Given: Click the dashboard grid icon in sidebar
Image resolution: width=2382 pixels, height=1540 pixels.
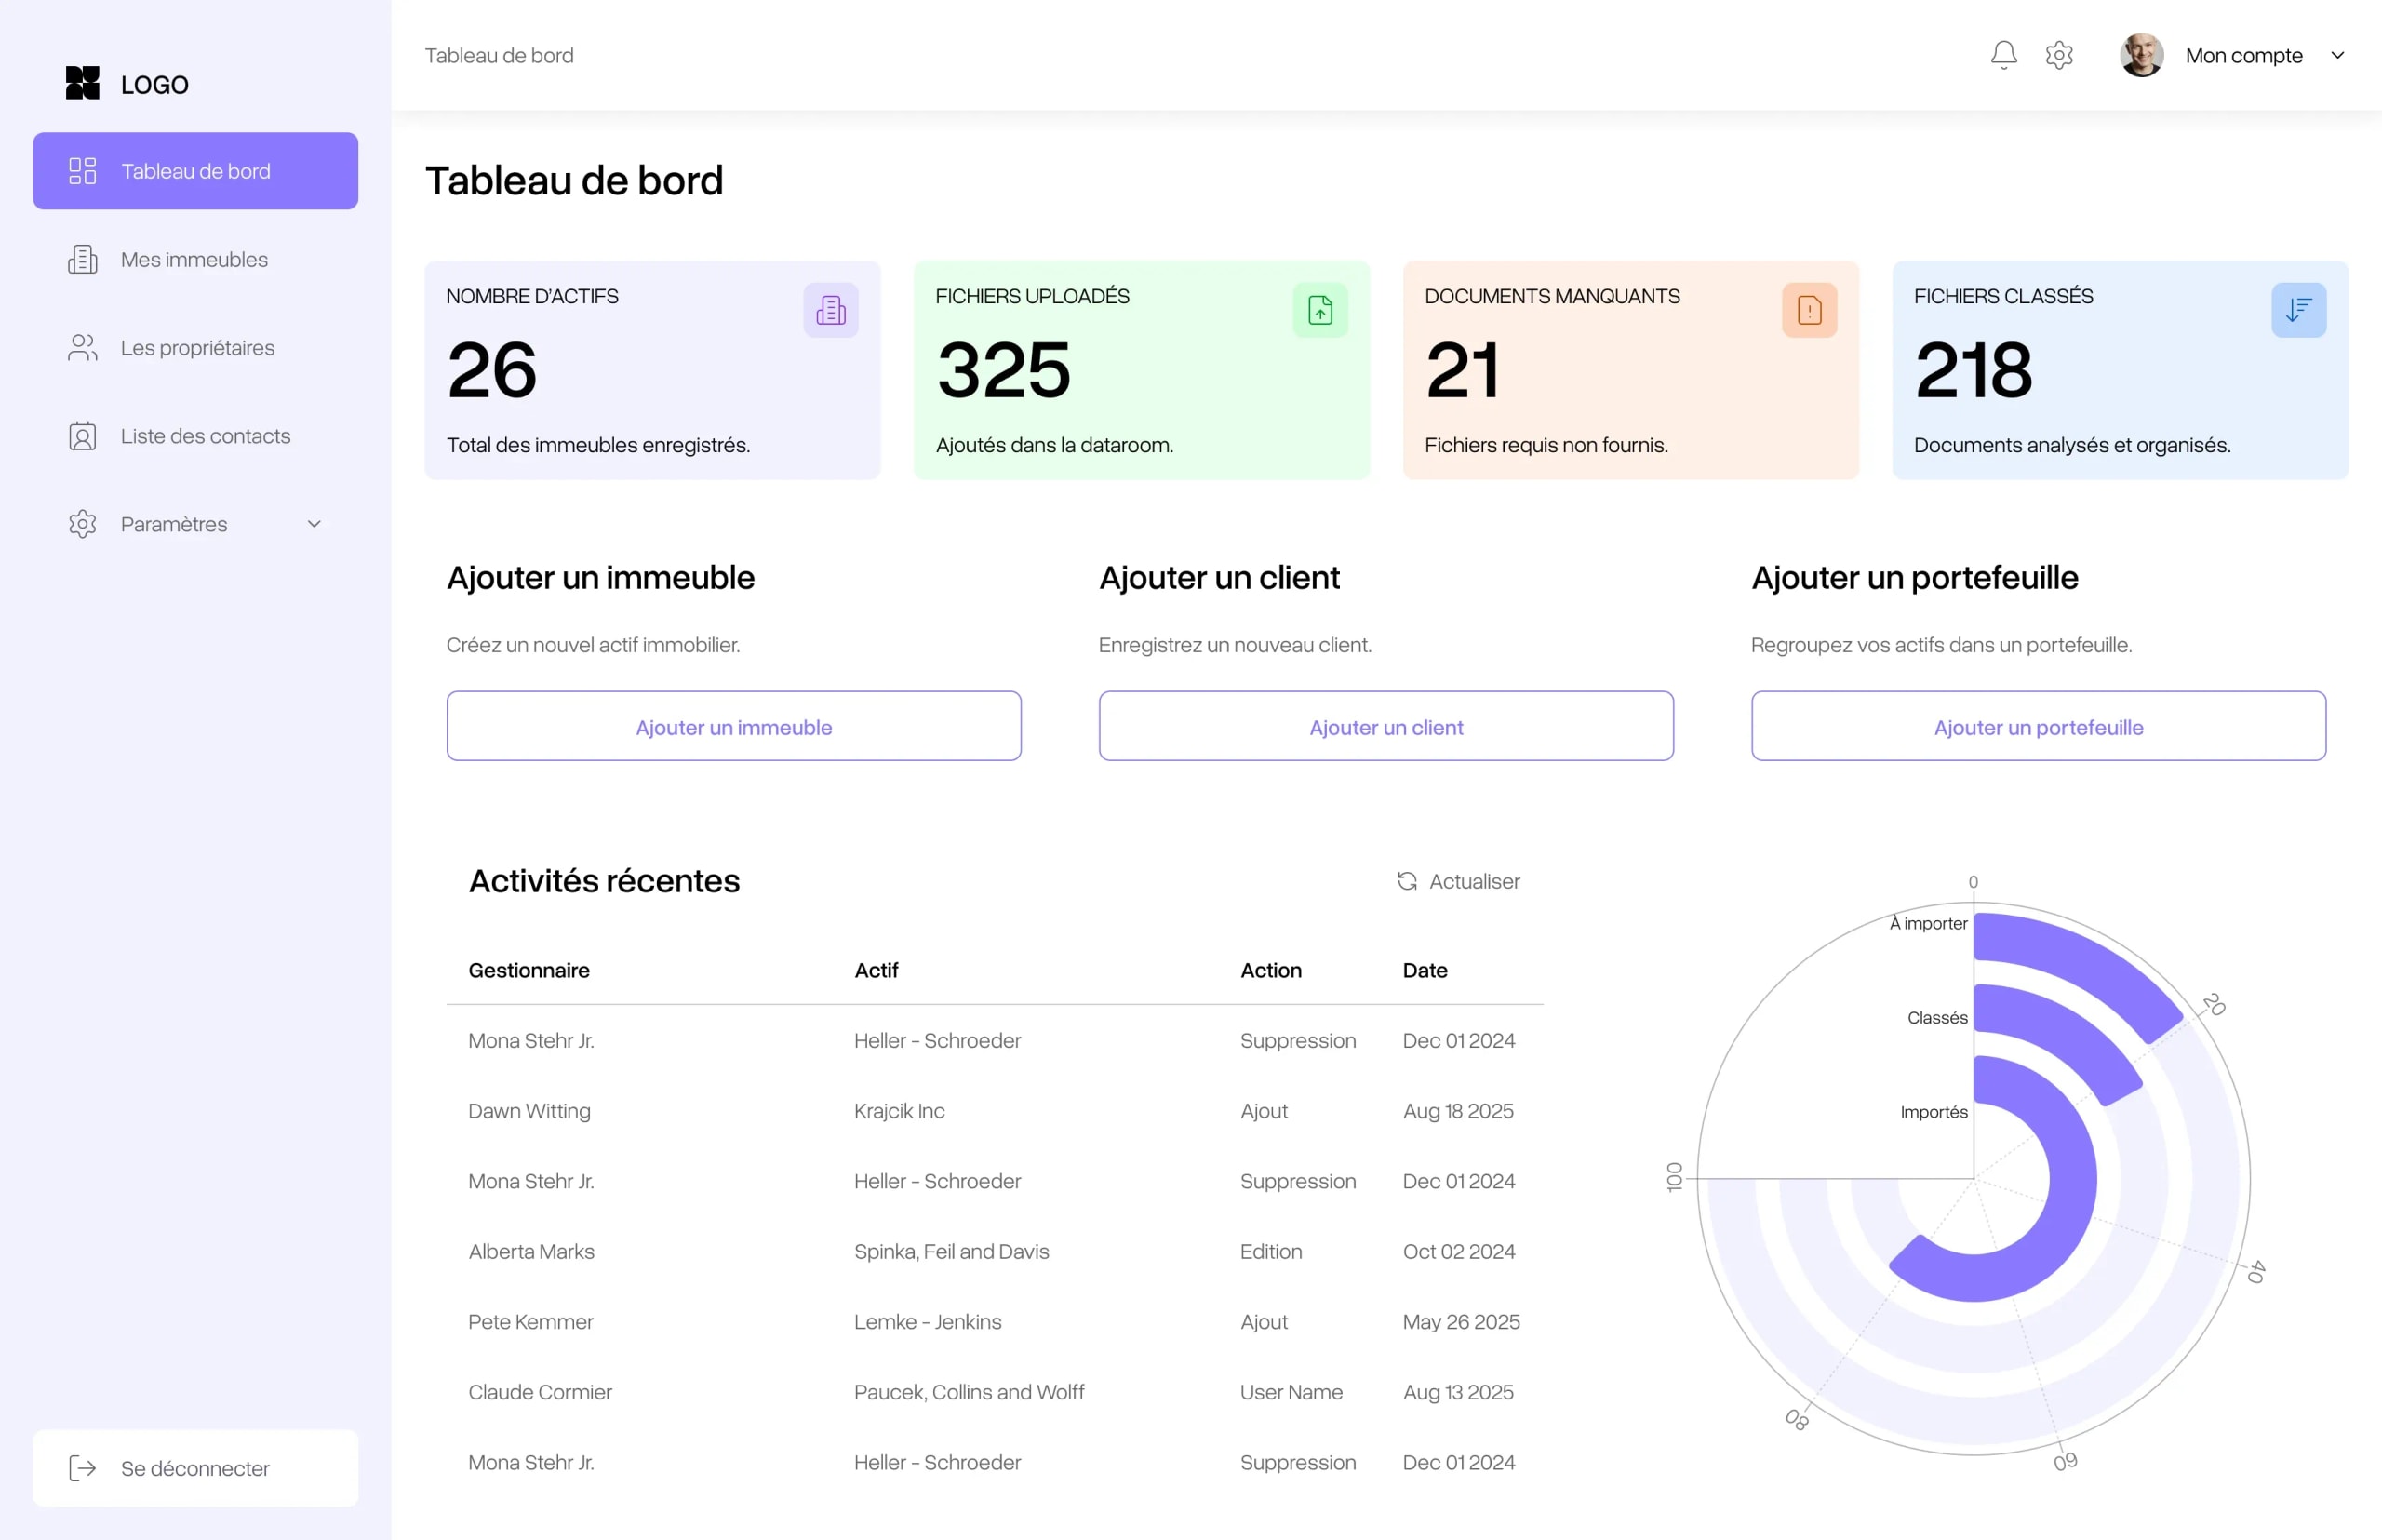Looking at the screenshot, I should click(x=82, y=171).
